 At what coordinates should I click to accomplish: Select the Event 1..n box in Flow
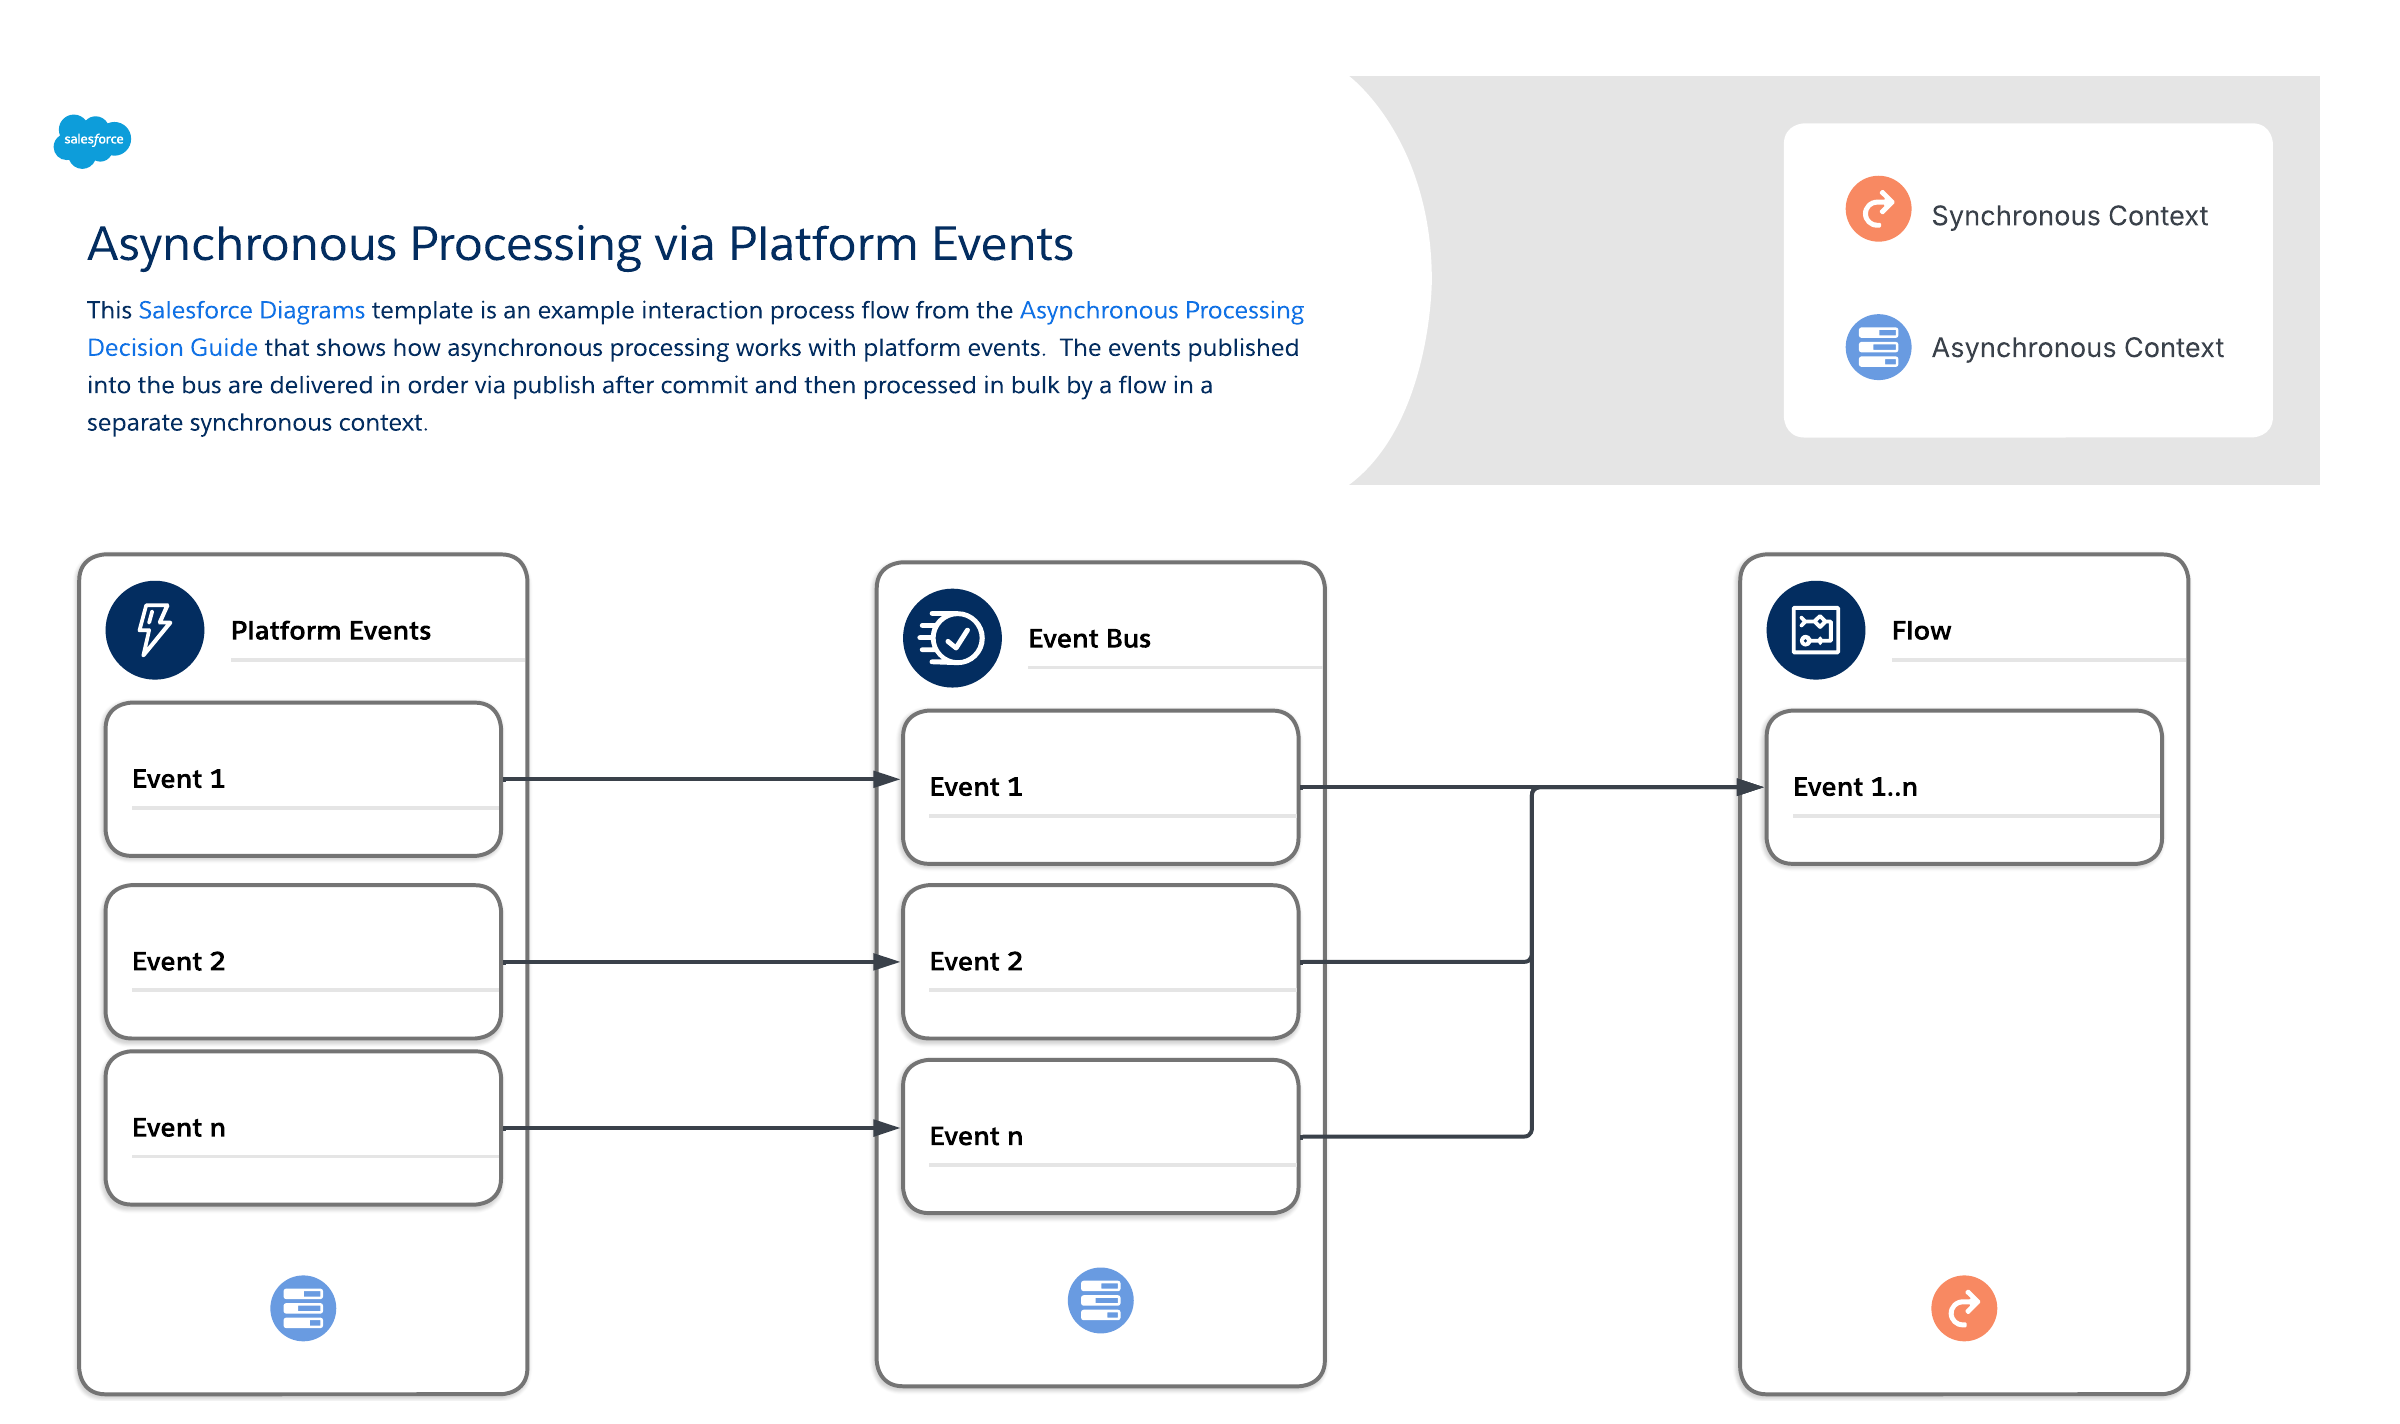1964,787
